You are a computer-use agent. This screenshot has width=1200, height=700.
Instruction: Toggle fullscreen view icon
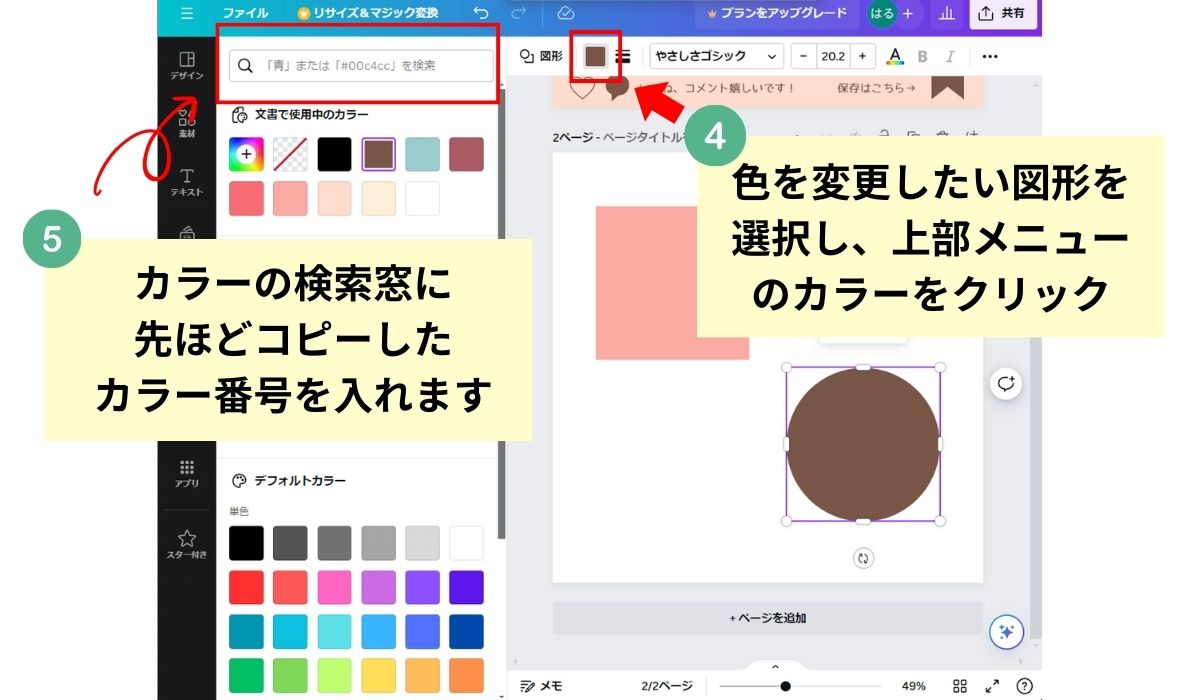992,686
